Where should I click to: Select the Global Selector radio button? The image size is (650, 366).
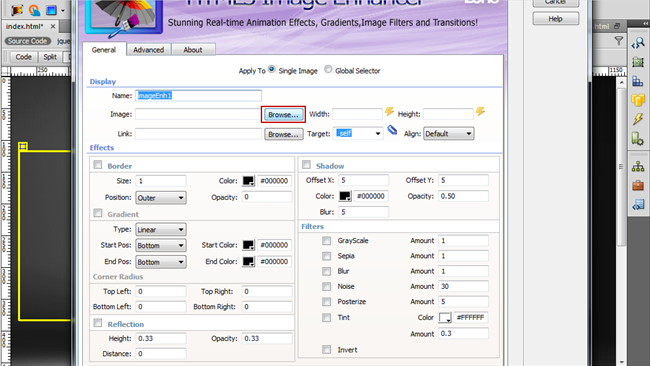(328, 69)
